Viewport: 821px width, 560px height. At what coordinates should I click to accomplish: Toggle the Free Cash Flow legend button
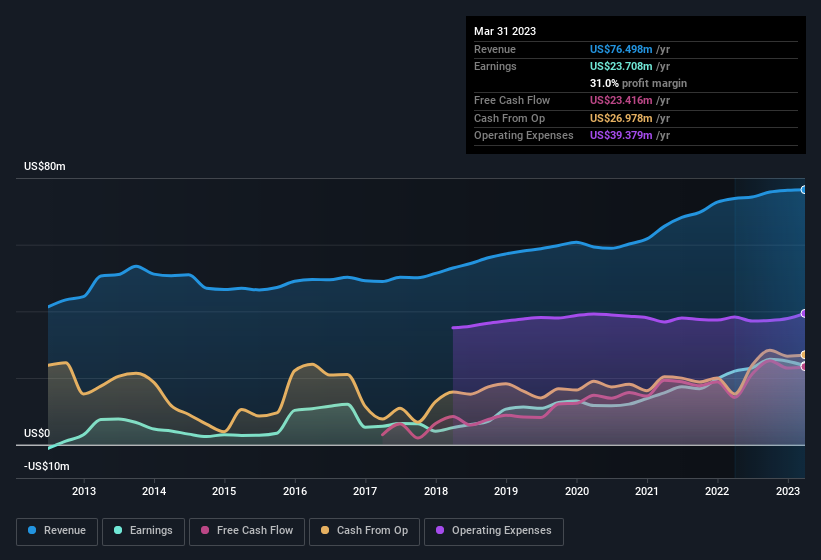tap(247, 531)
